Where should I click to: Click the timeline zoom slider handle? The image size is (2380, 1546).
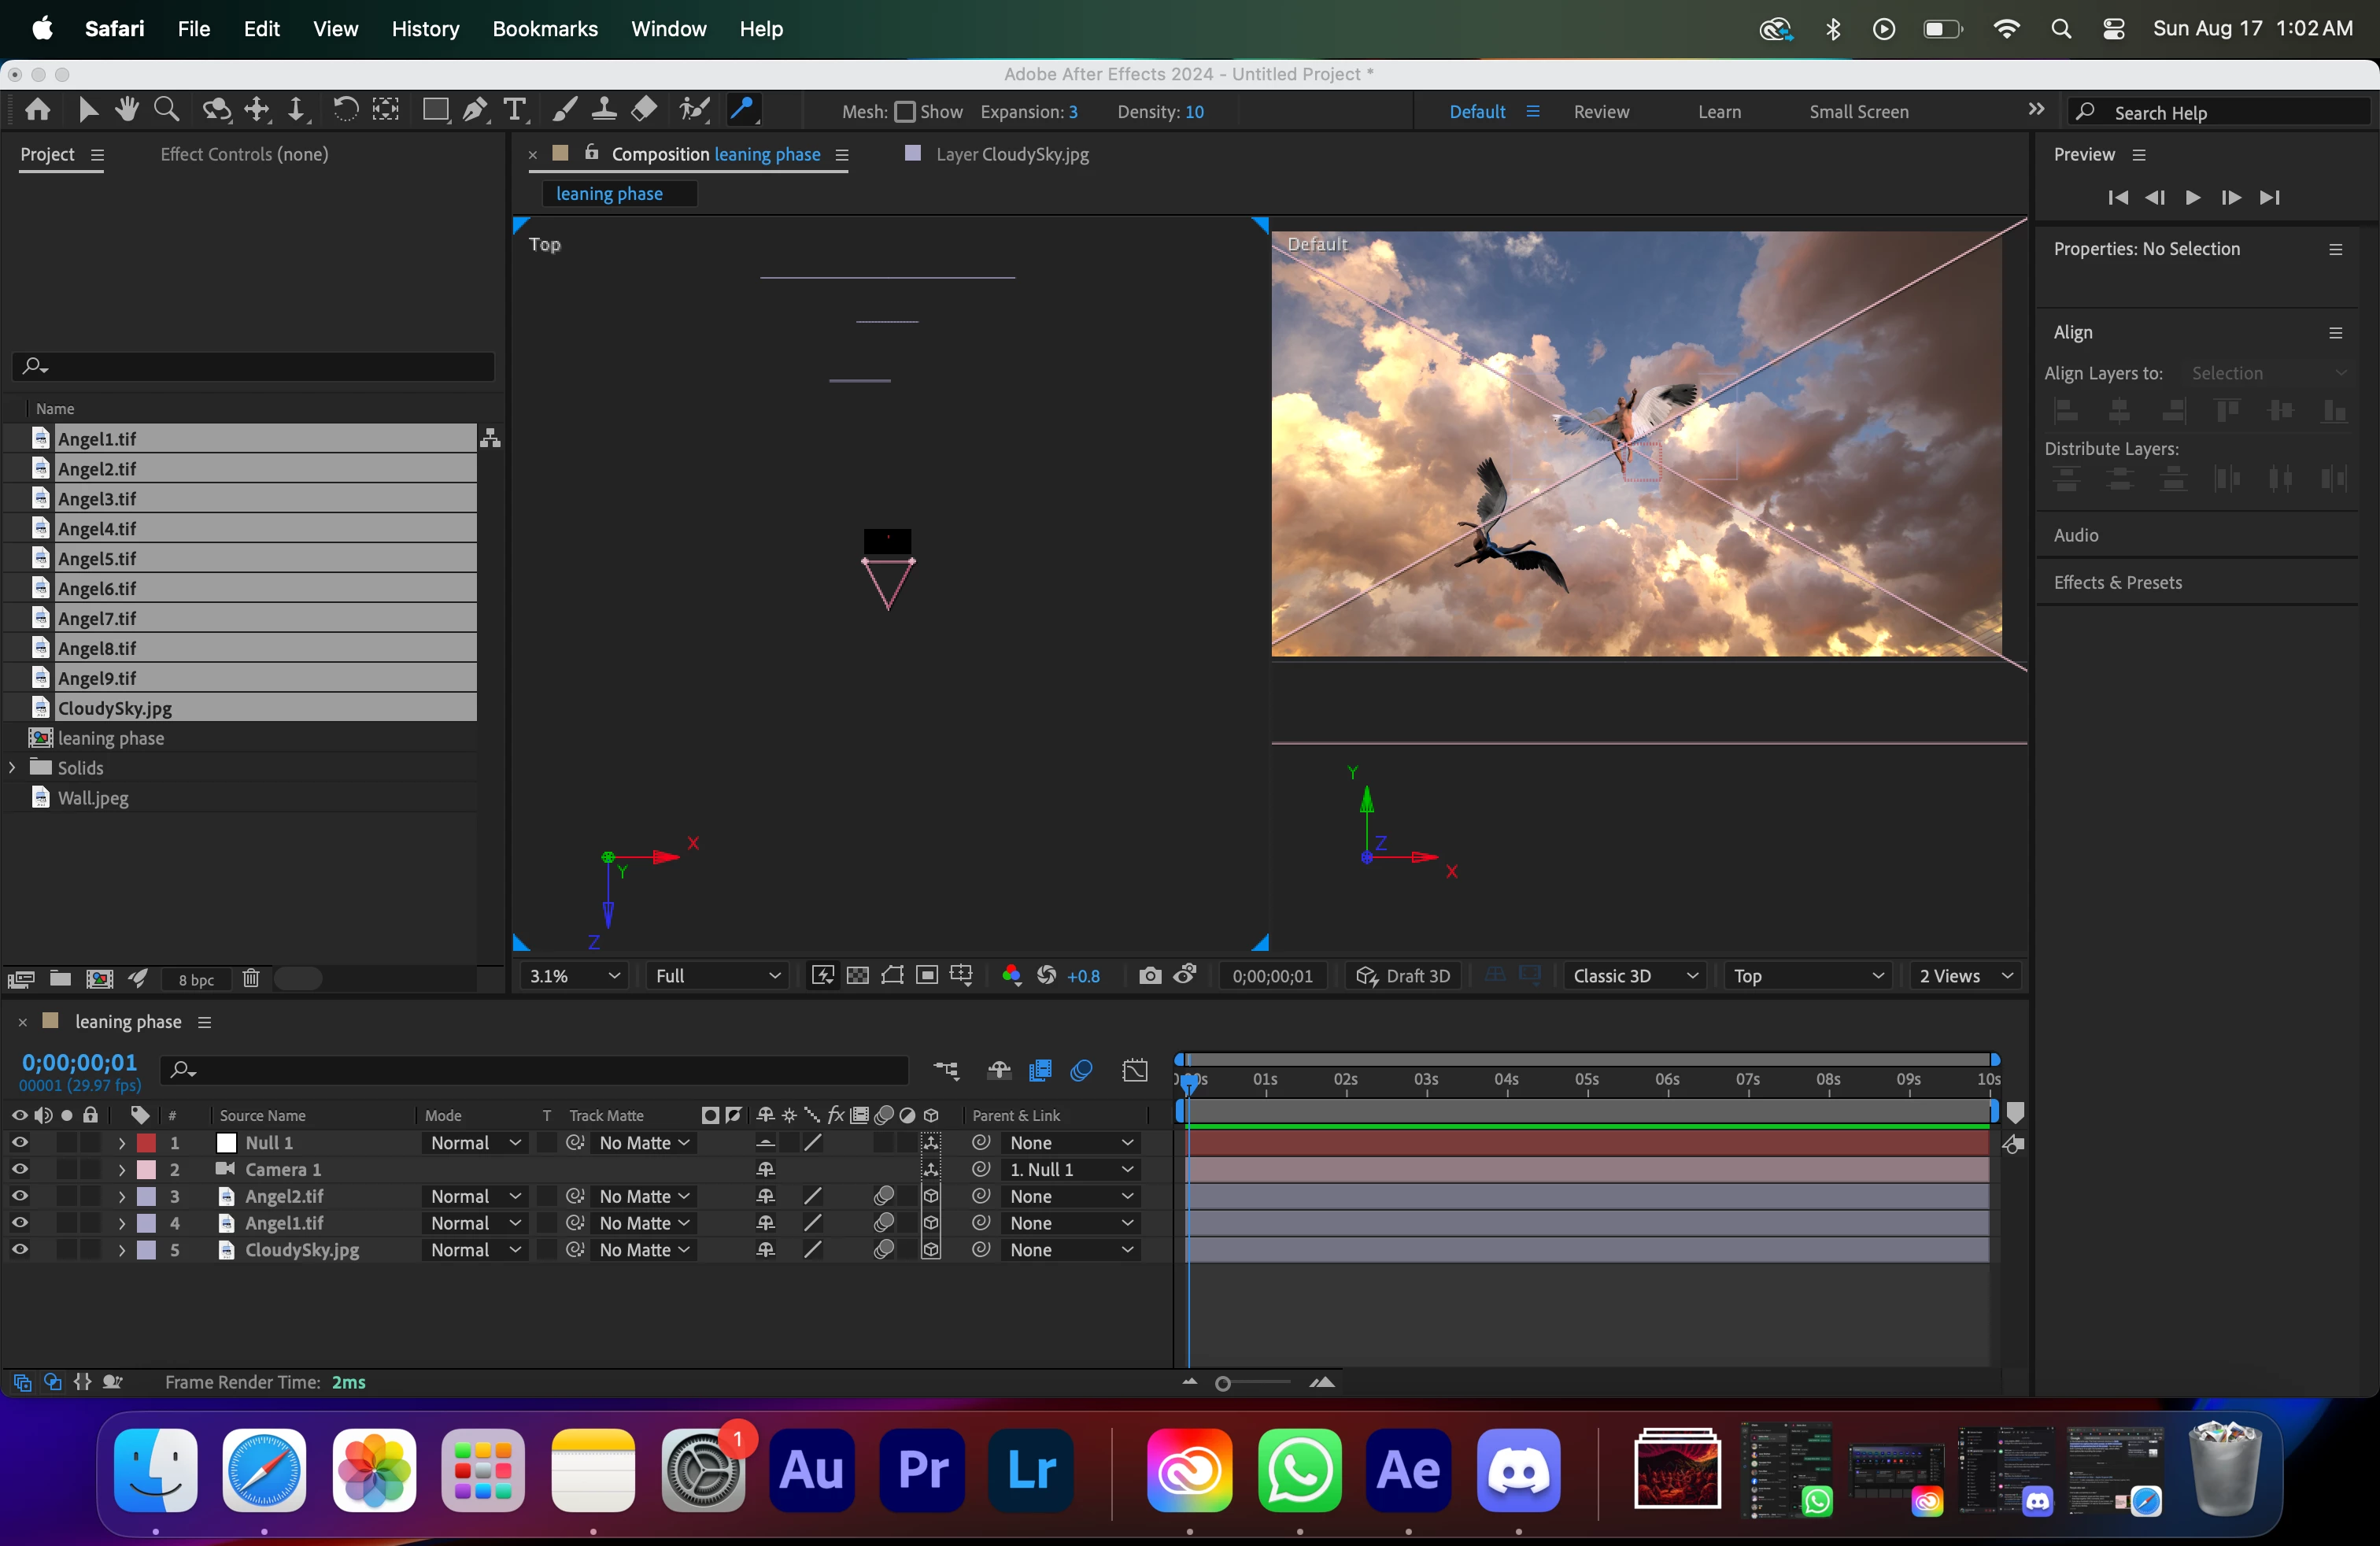click(1223, 1383)
